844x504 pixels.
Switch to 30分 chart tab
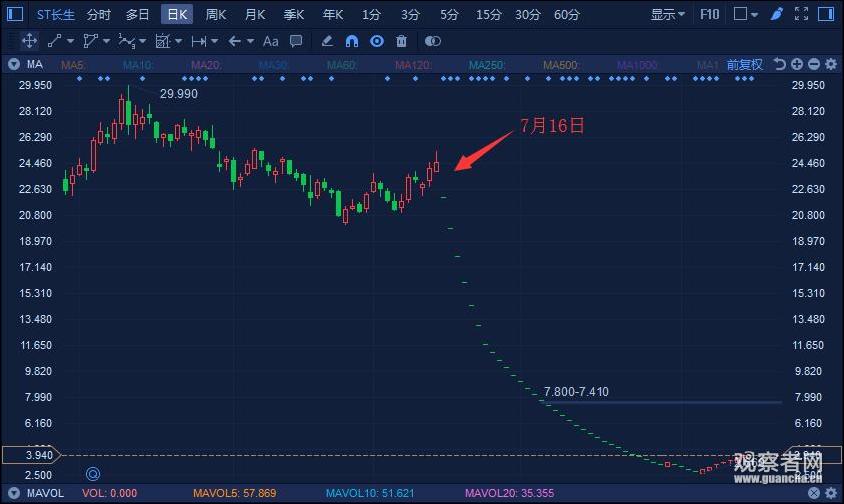point(528,15)
